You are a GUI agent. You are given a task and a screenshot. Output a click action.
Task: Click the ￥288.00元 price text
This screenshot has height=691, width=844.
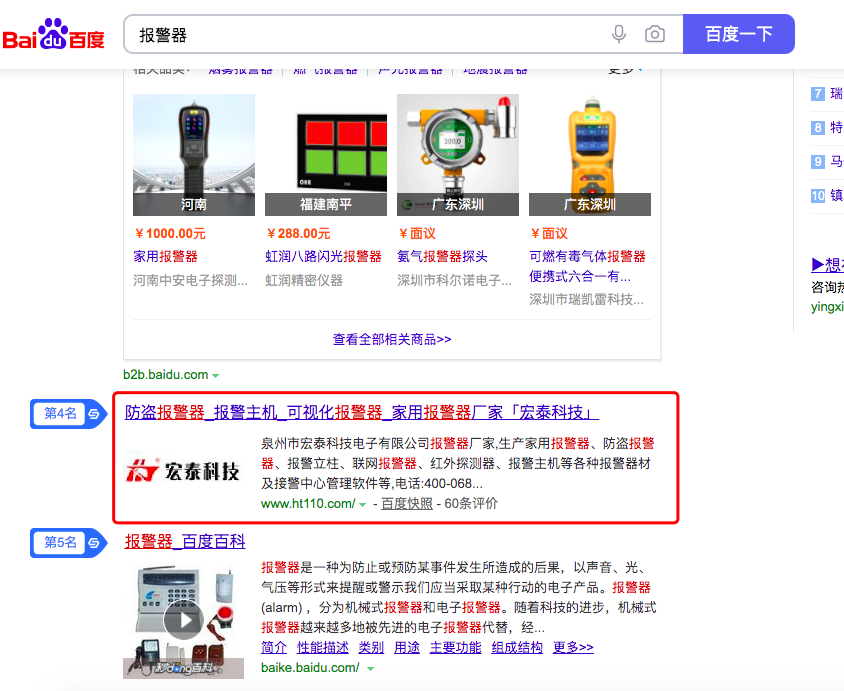tap(299, 233)
